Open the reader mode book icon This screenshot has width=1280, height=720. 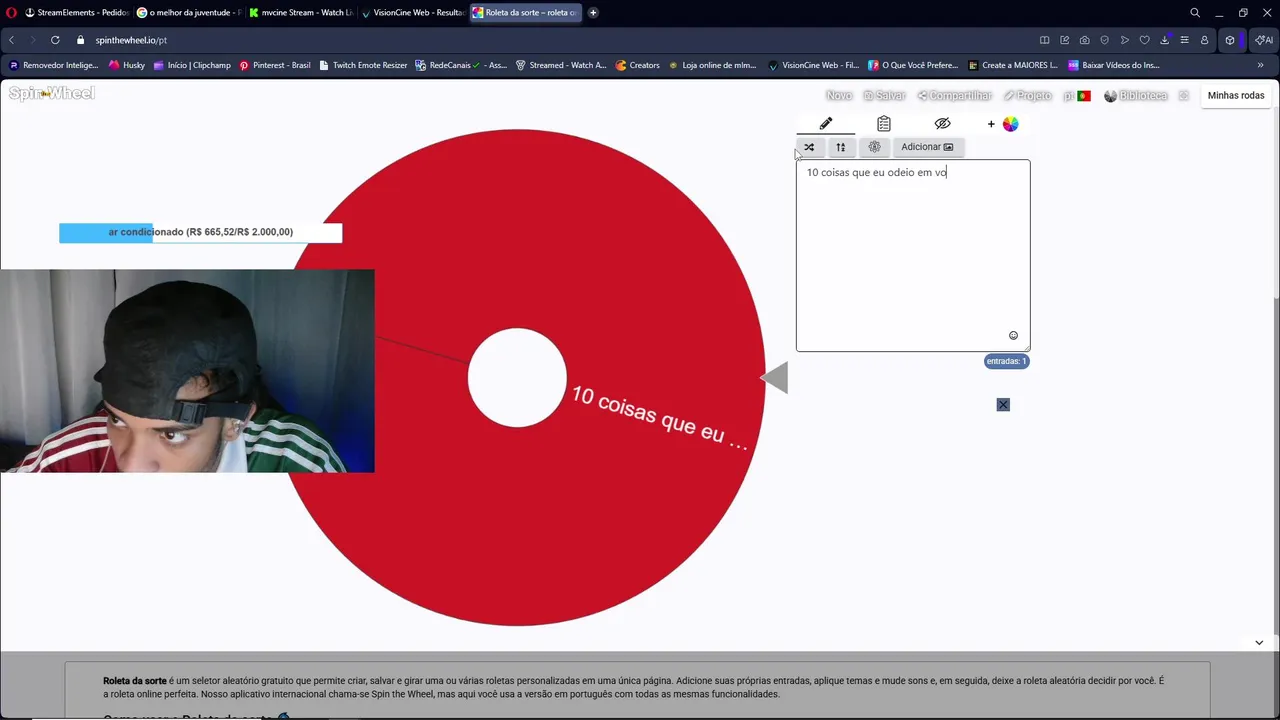click(x=1044, y=40)
